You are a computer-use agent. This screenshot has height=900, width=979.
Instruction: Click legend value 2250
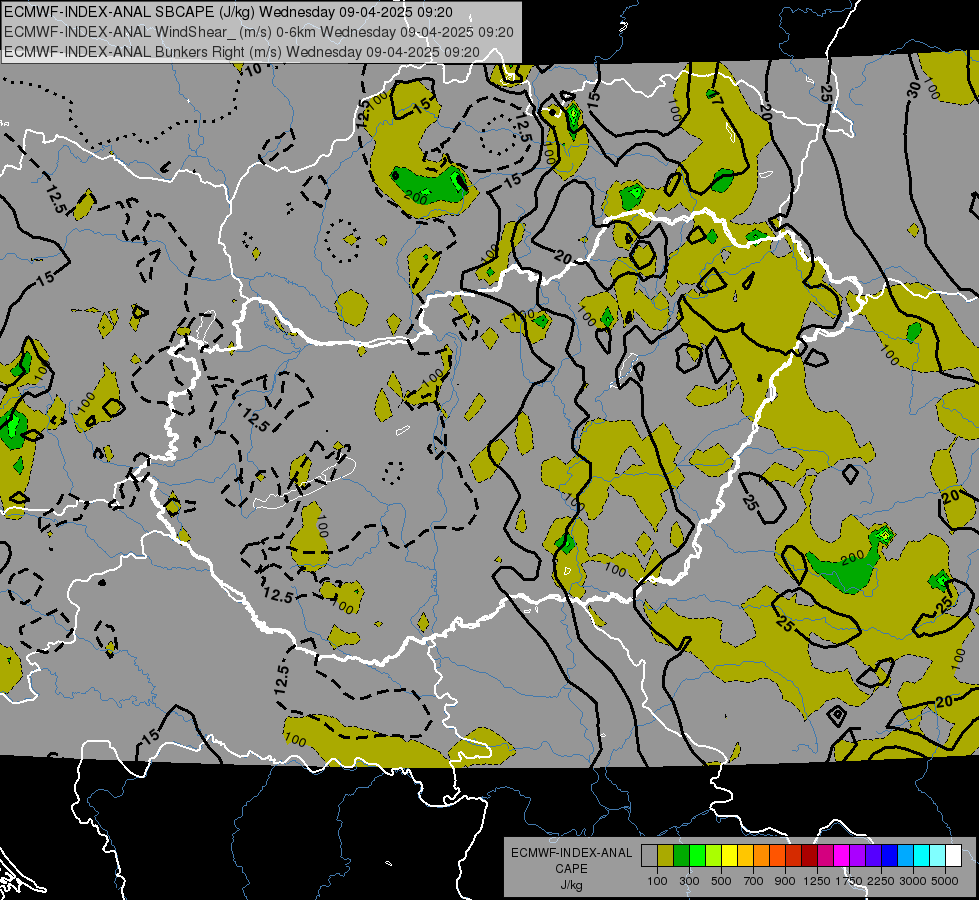881,881
